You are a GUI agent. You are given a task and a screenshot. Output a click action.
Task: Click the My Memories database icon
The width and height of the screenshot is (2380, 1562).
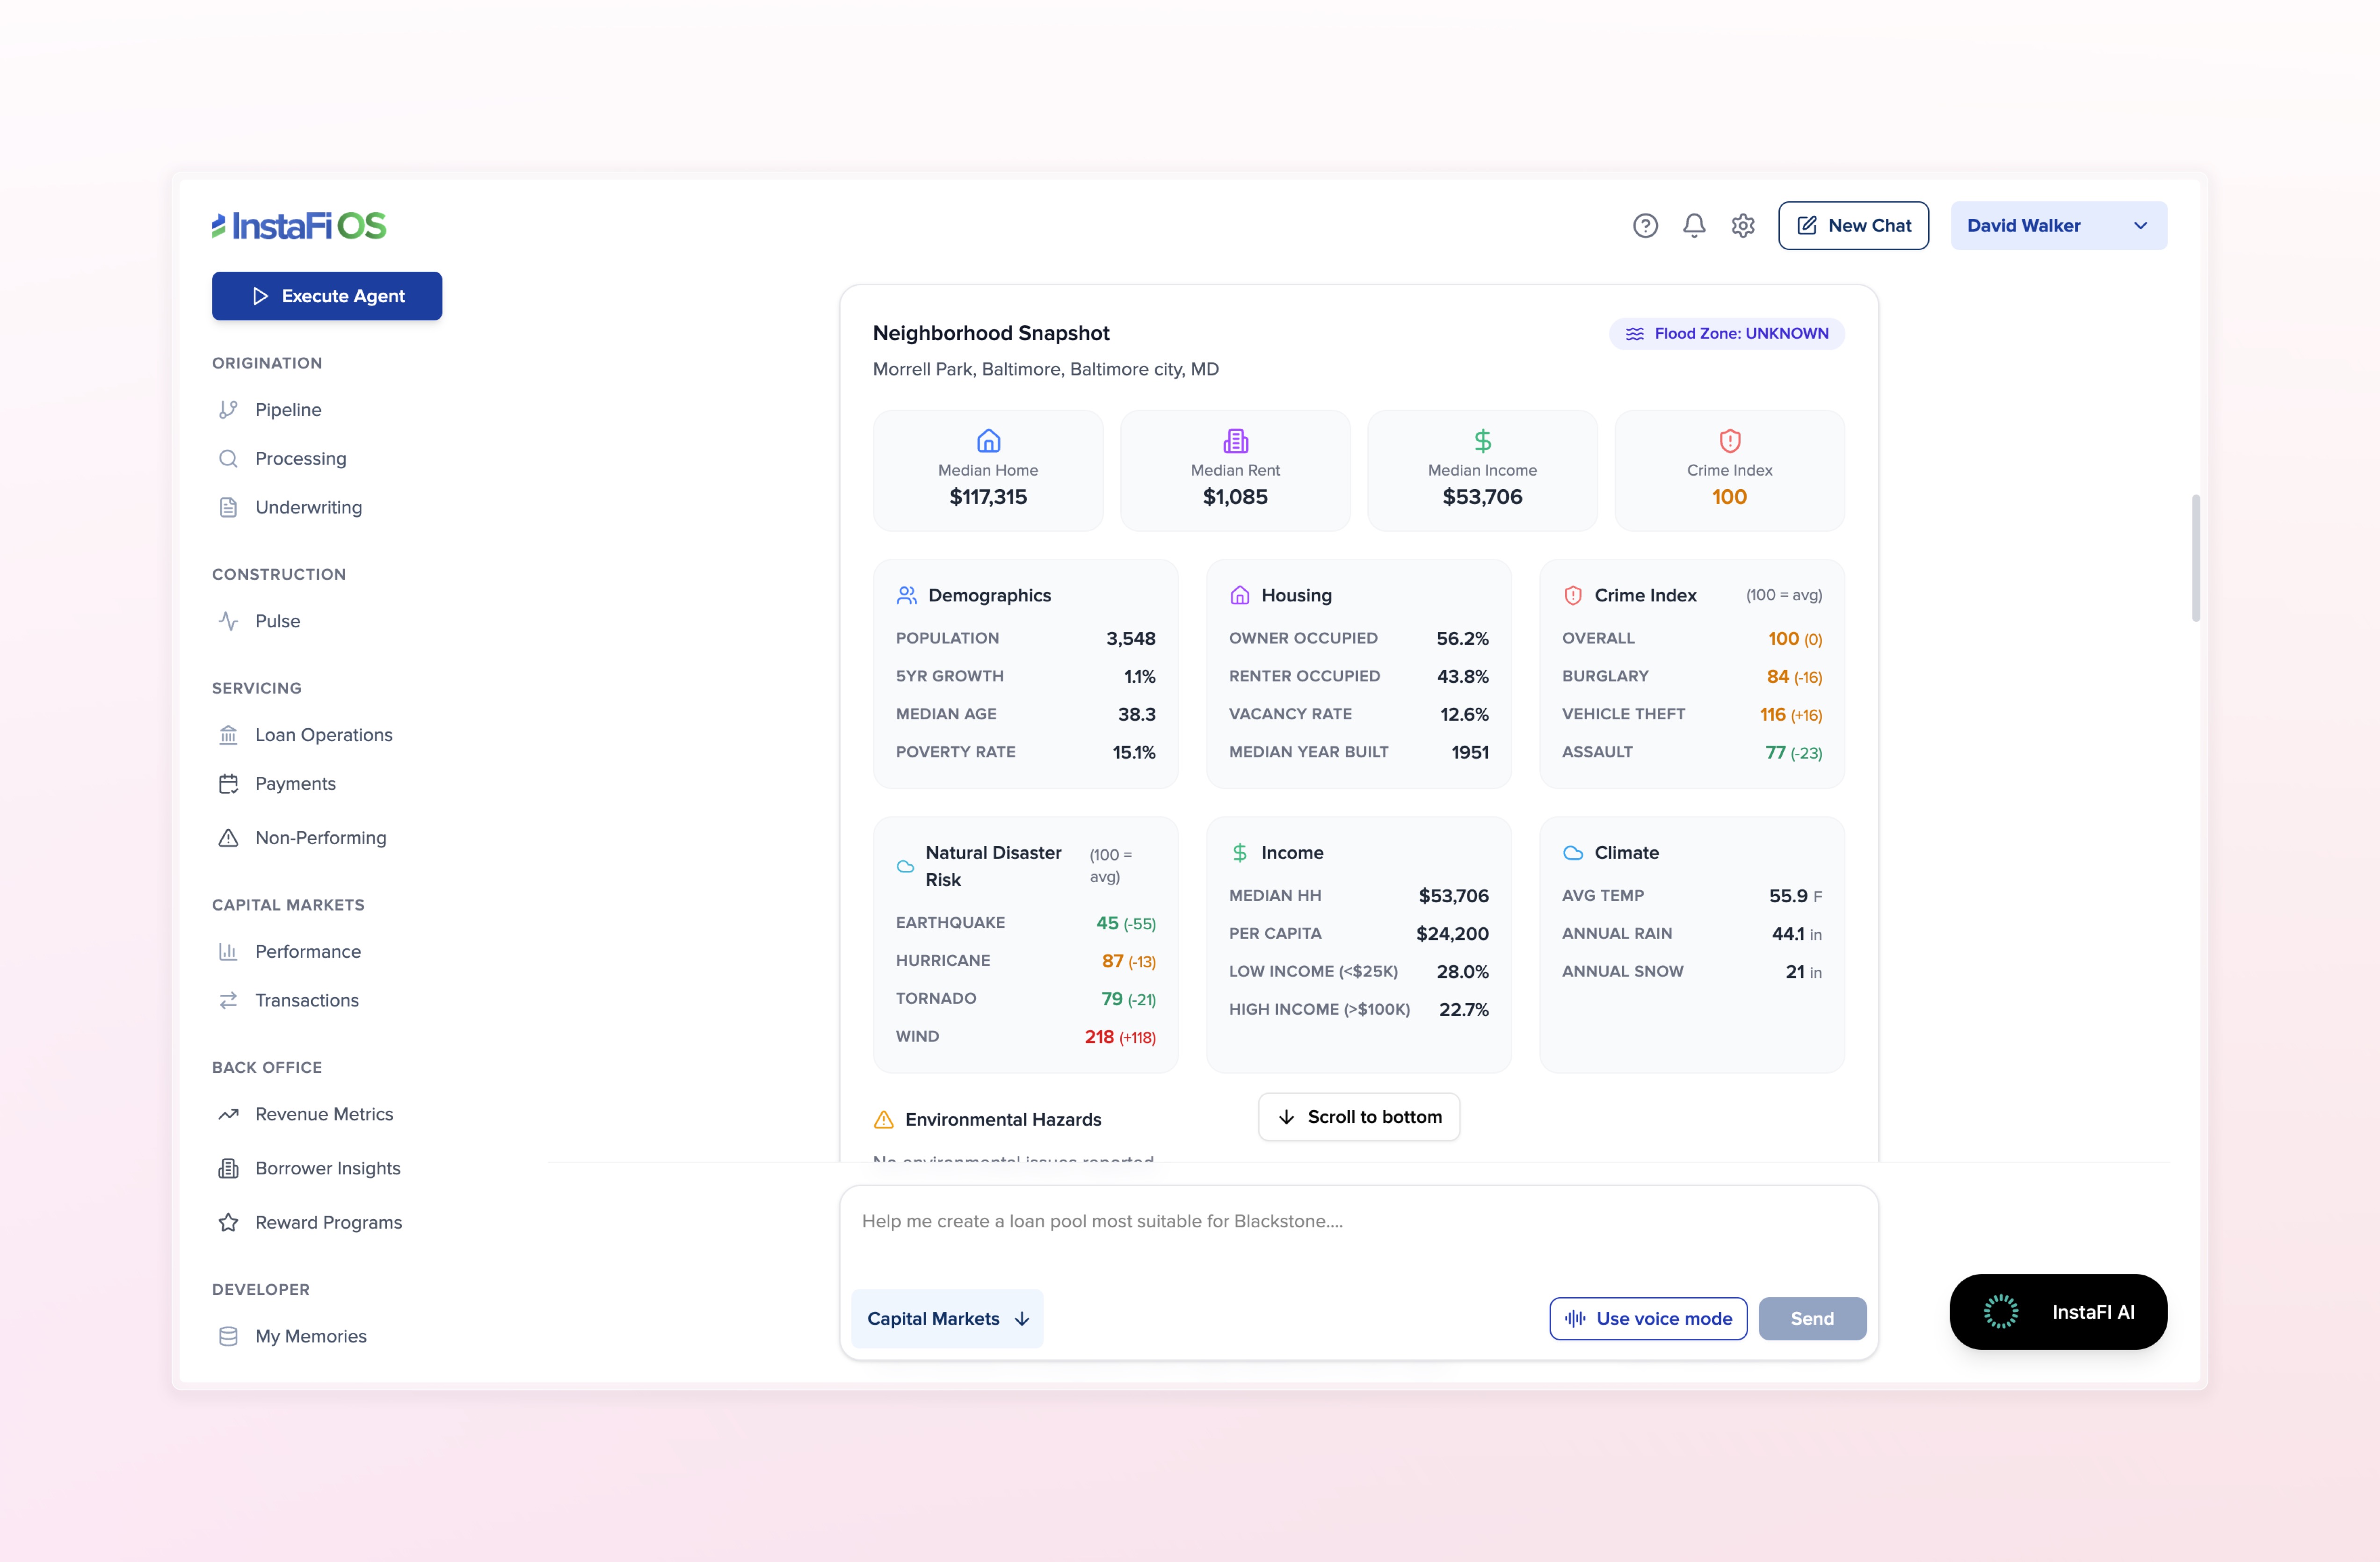pos(228,1336)
